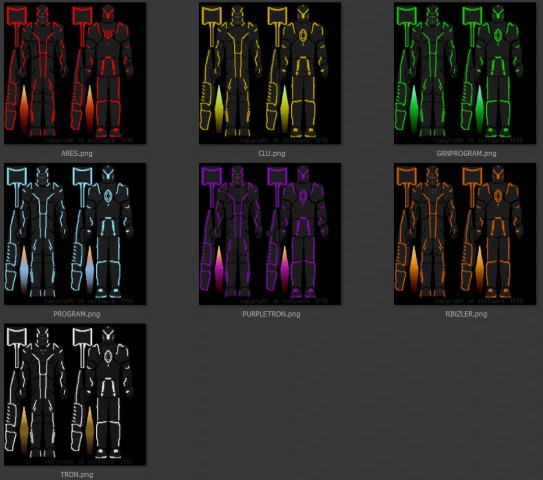Viewport: 543px width, 480px height.
Task: Click the TRON.png file name label
Action: pos(77,475)
